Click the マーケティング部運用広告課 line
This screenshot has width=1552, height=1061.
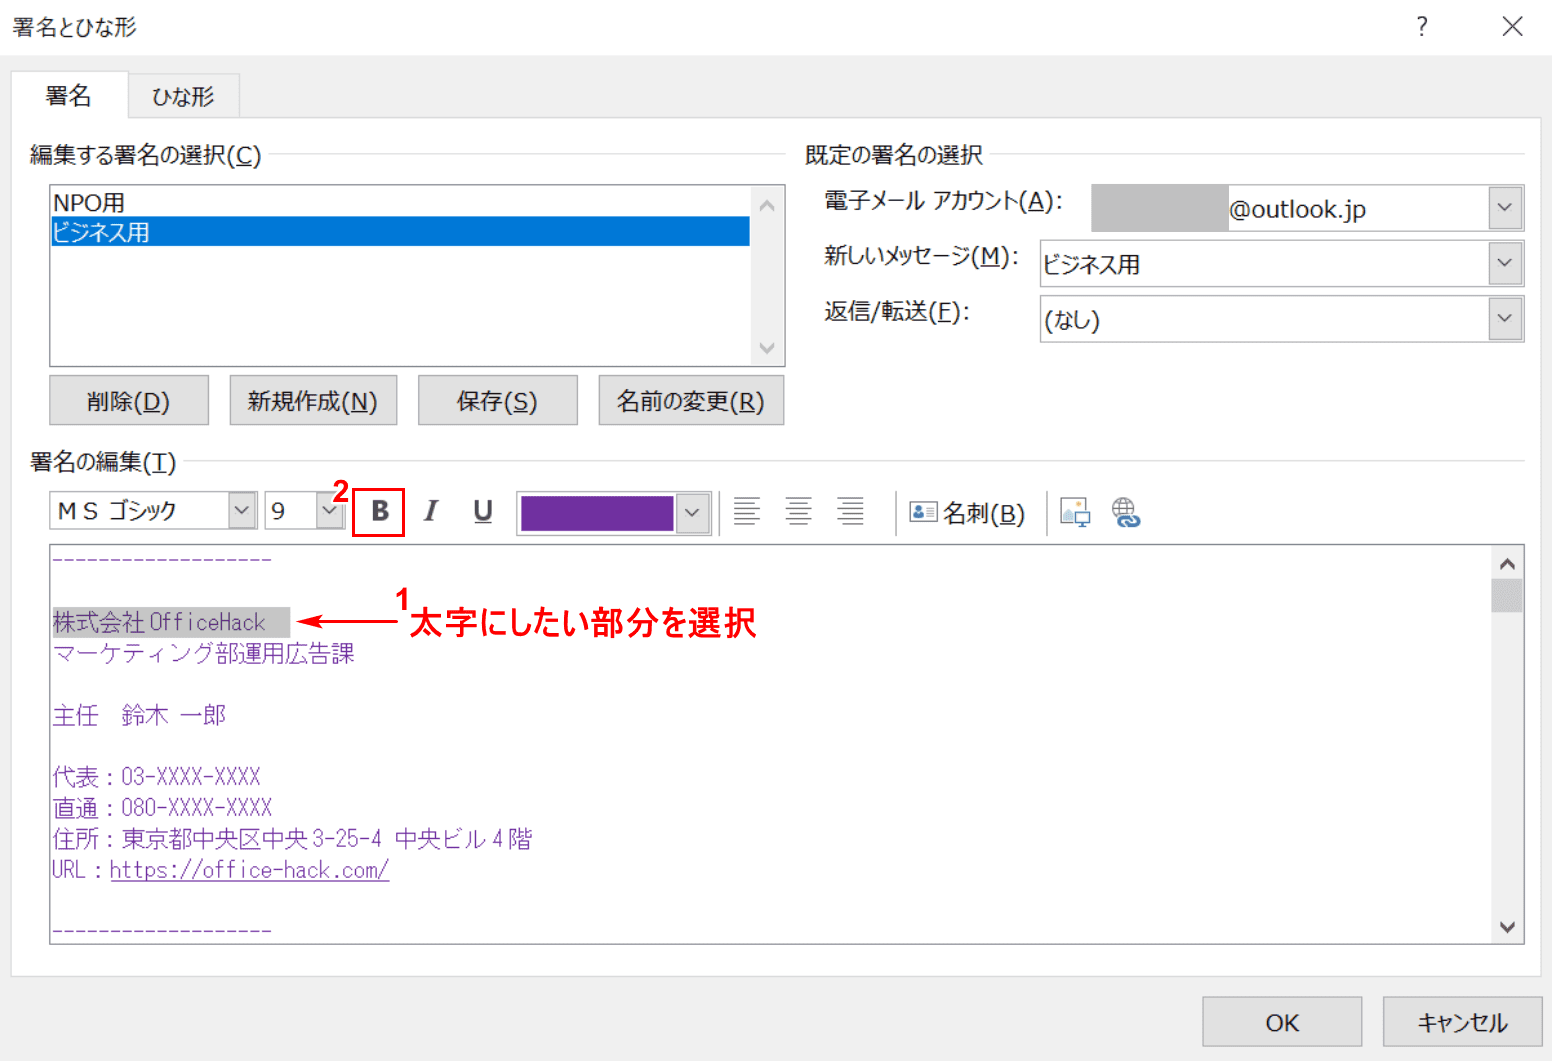[204, 653]
